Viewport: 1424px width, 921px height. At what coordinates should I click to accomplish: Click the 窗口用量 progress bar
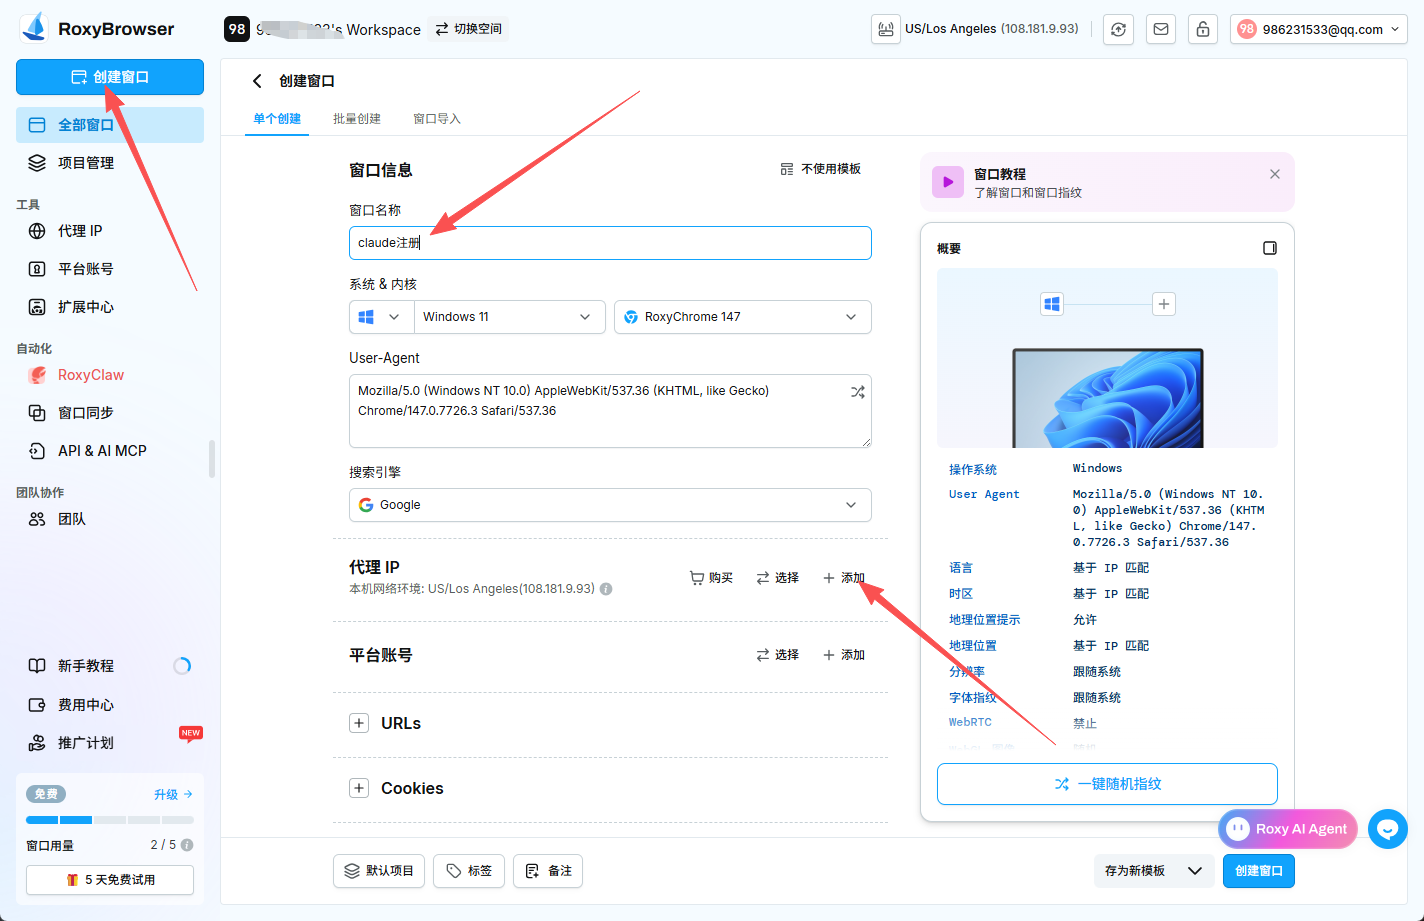pyautogui.click(x=110, y=820)
